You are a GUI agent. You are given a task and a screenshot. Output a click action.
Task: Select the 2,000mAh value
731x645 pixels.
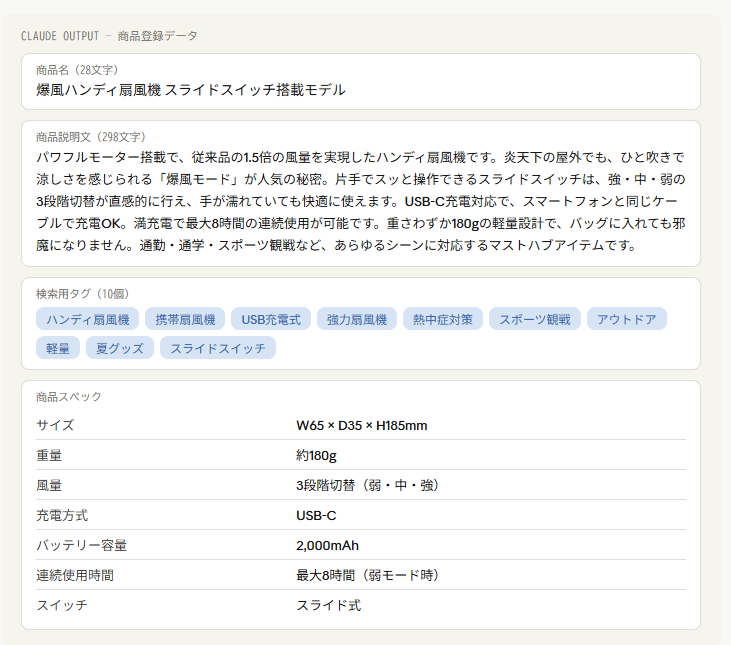pyautogui.click(x=327, y=545)
